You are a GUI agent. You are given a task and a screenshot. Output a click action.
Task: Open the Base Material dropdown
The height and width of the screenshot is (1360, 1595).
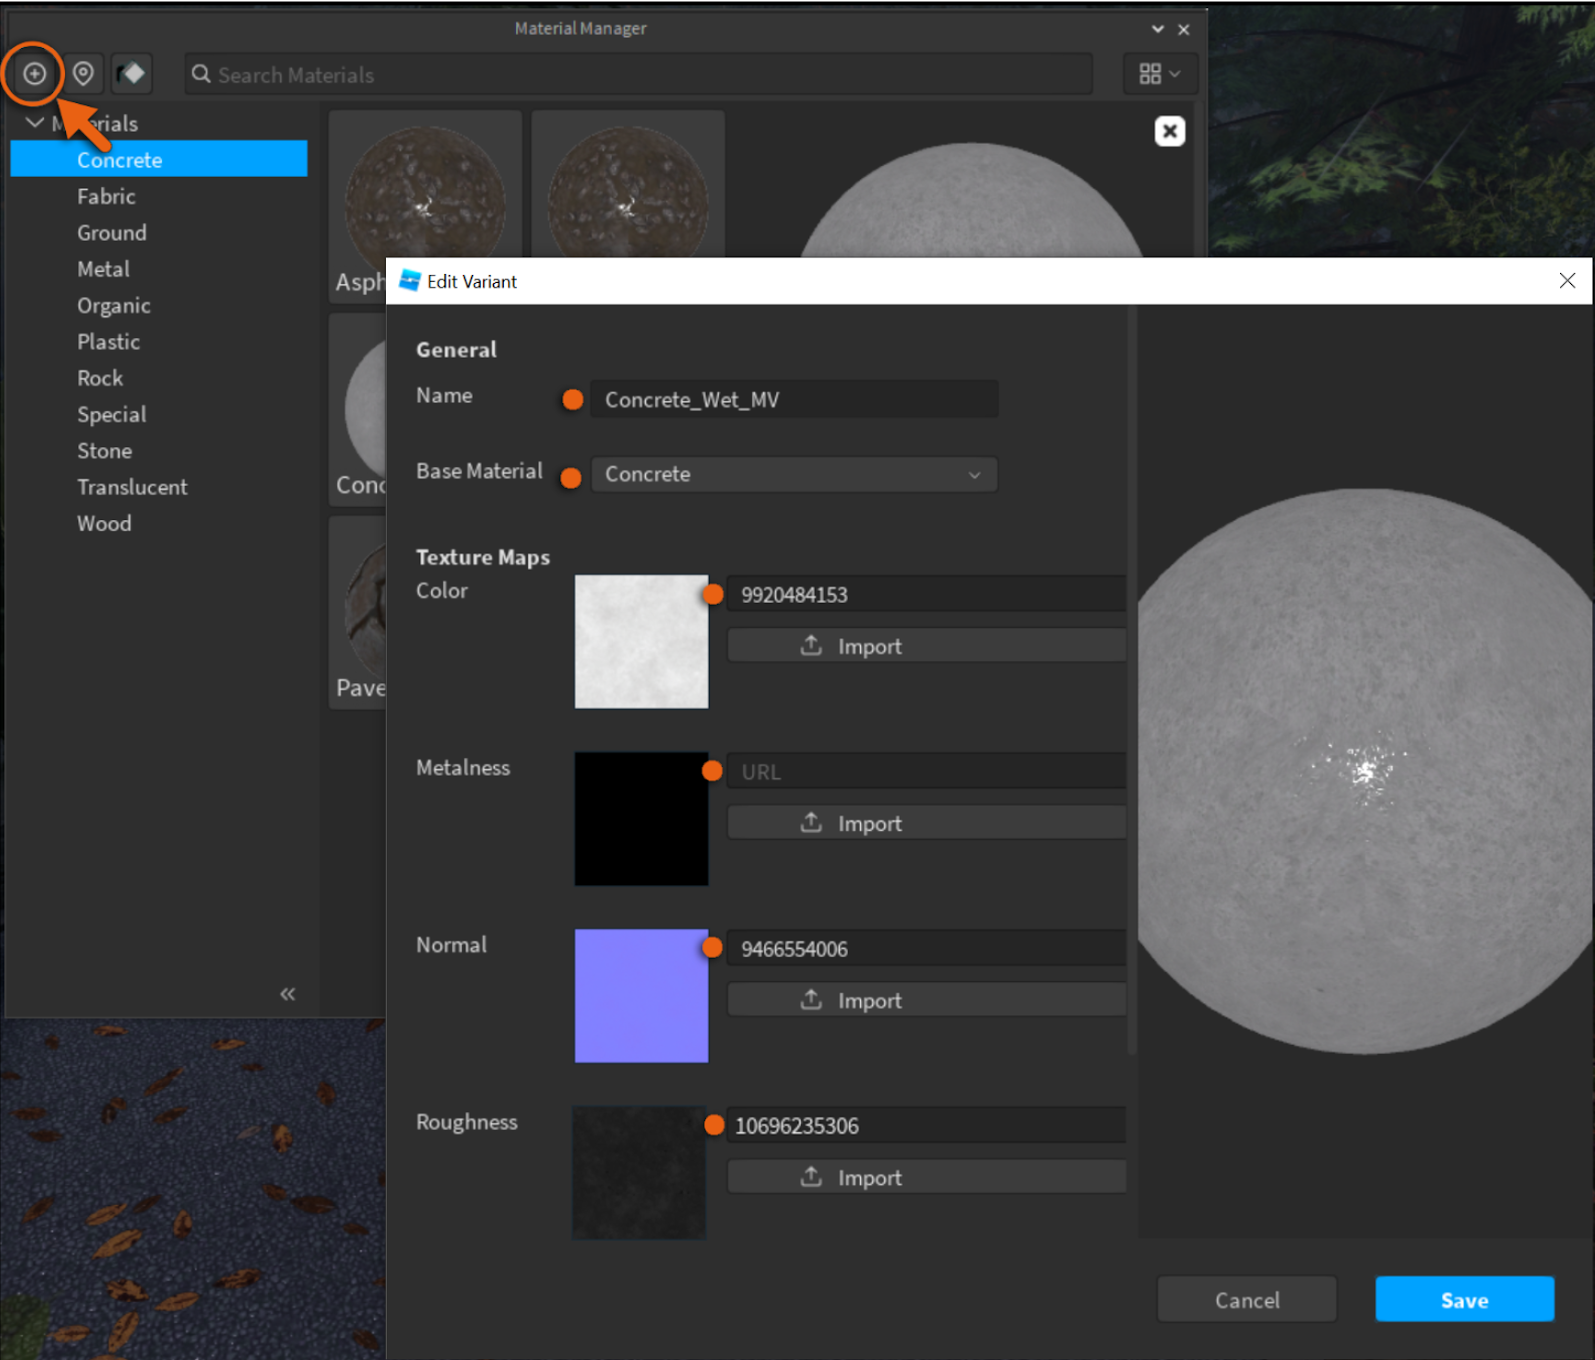[x=794, y=474]
